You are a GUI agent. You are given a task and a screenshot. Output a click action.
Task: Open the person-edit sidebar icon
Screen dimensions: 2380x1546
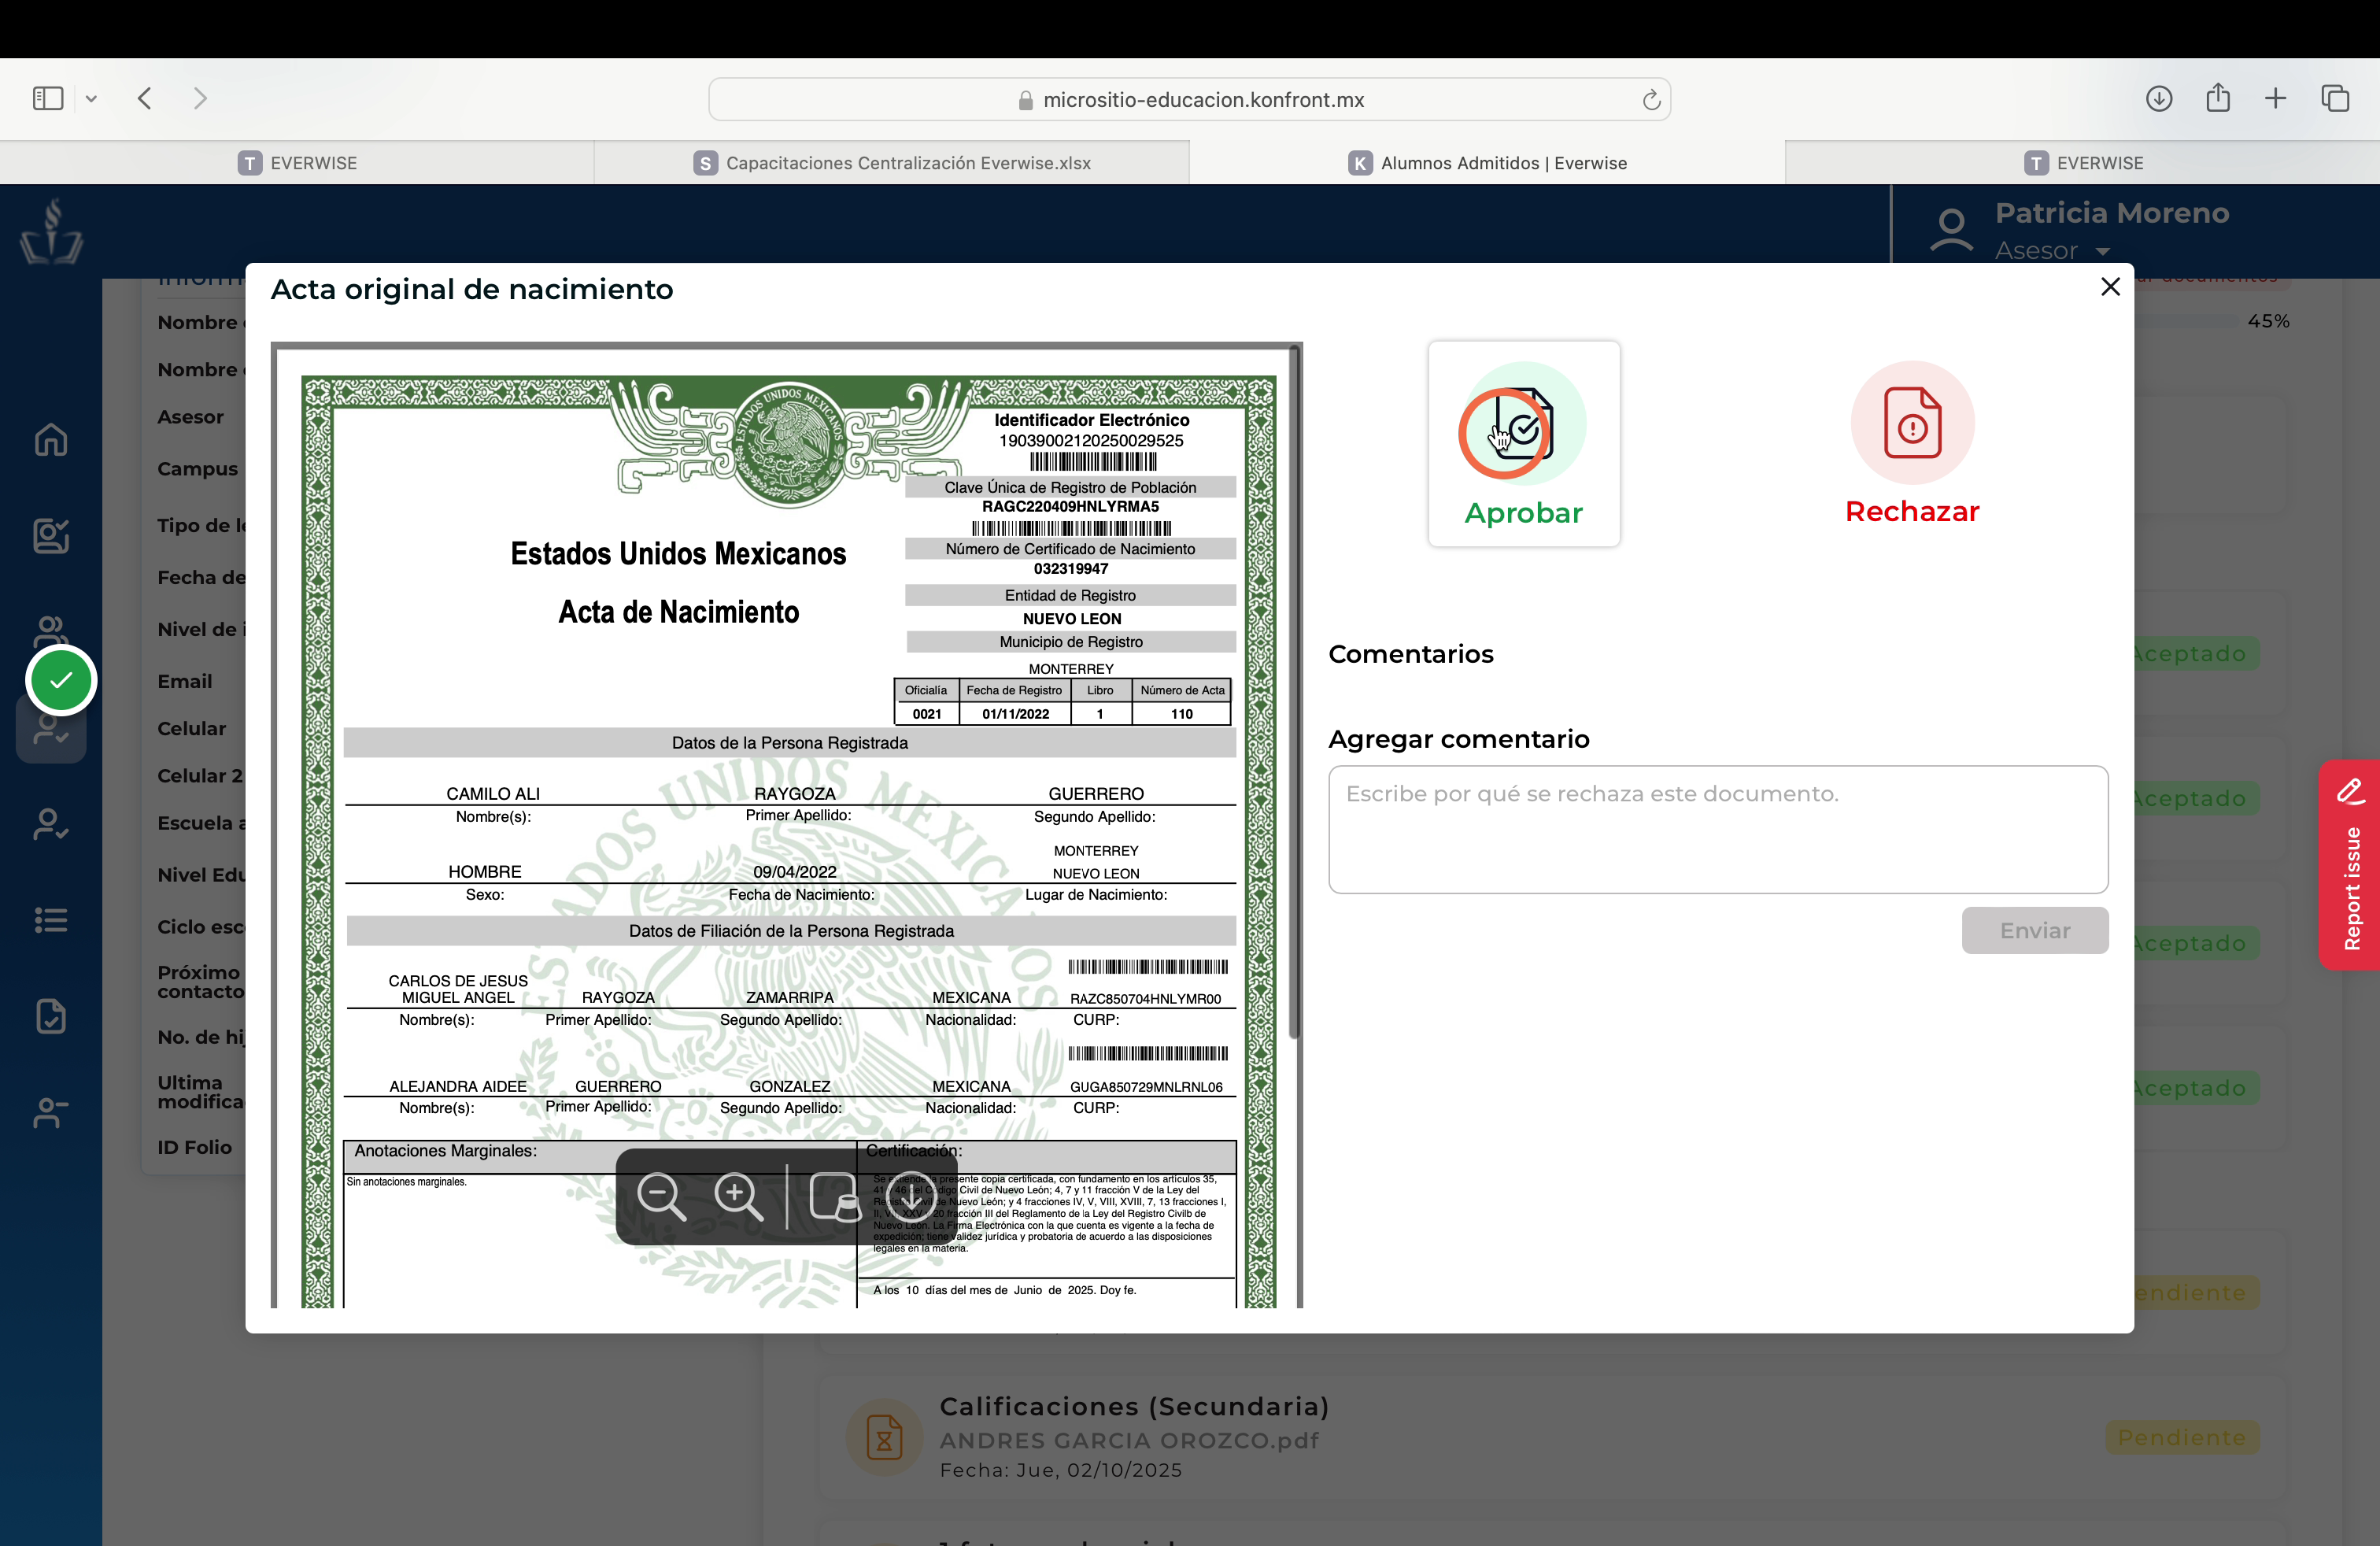pos(51,535)
